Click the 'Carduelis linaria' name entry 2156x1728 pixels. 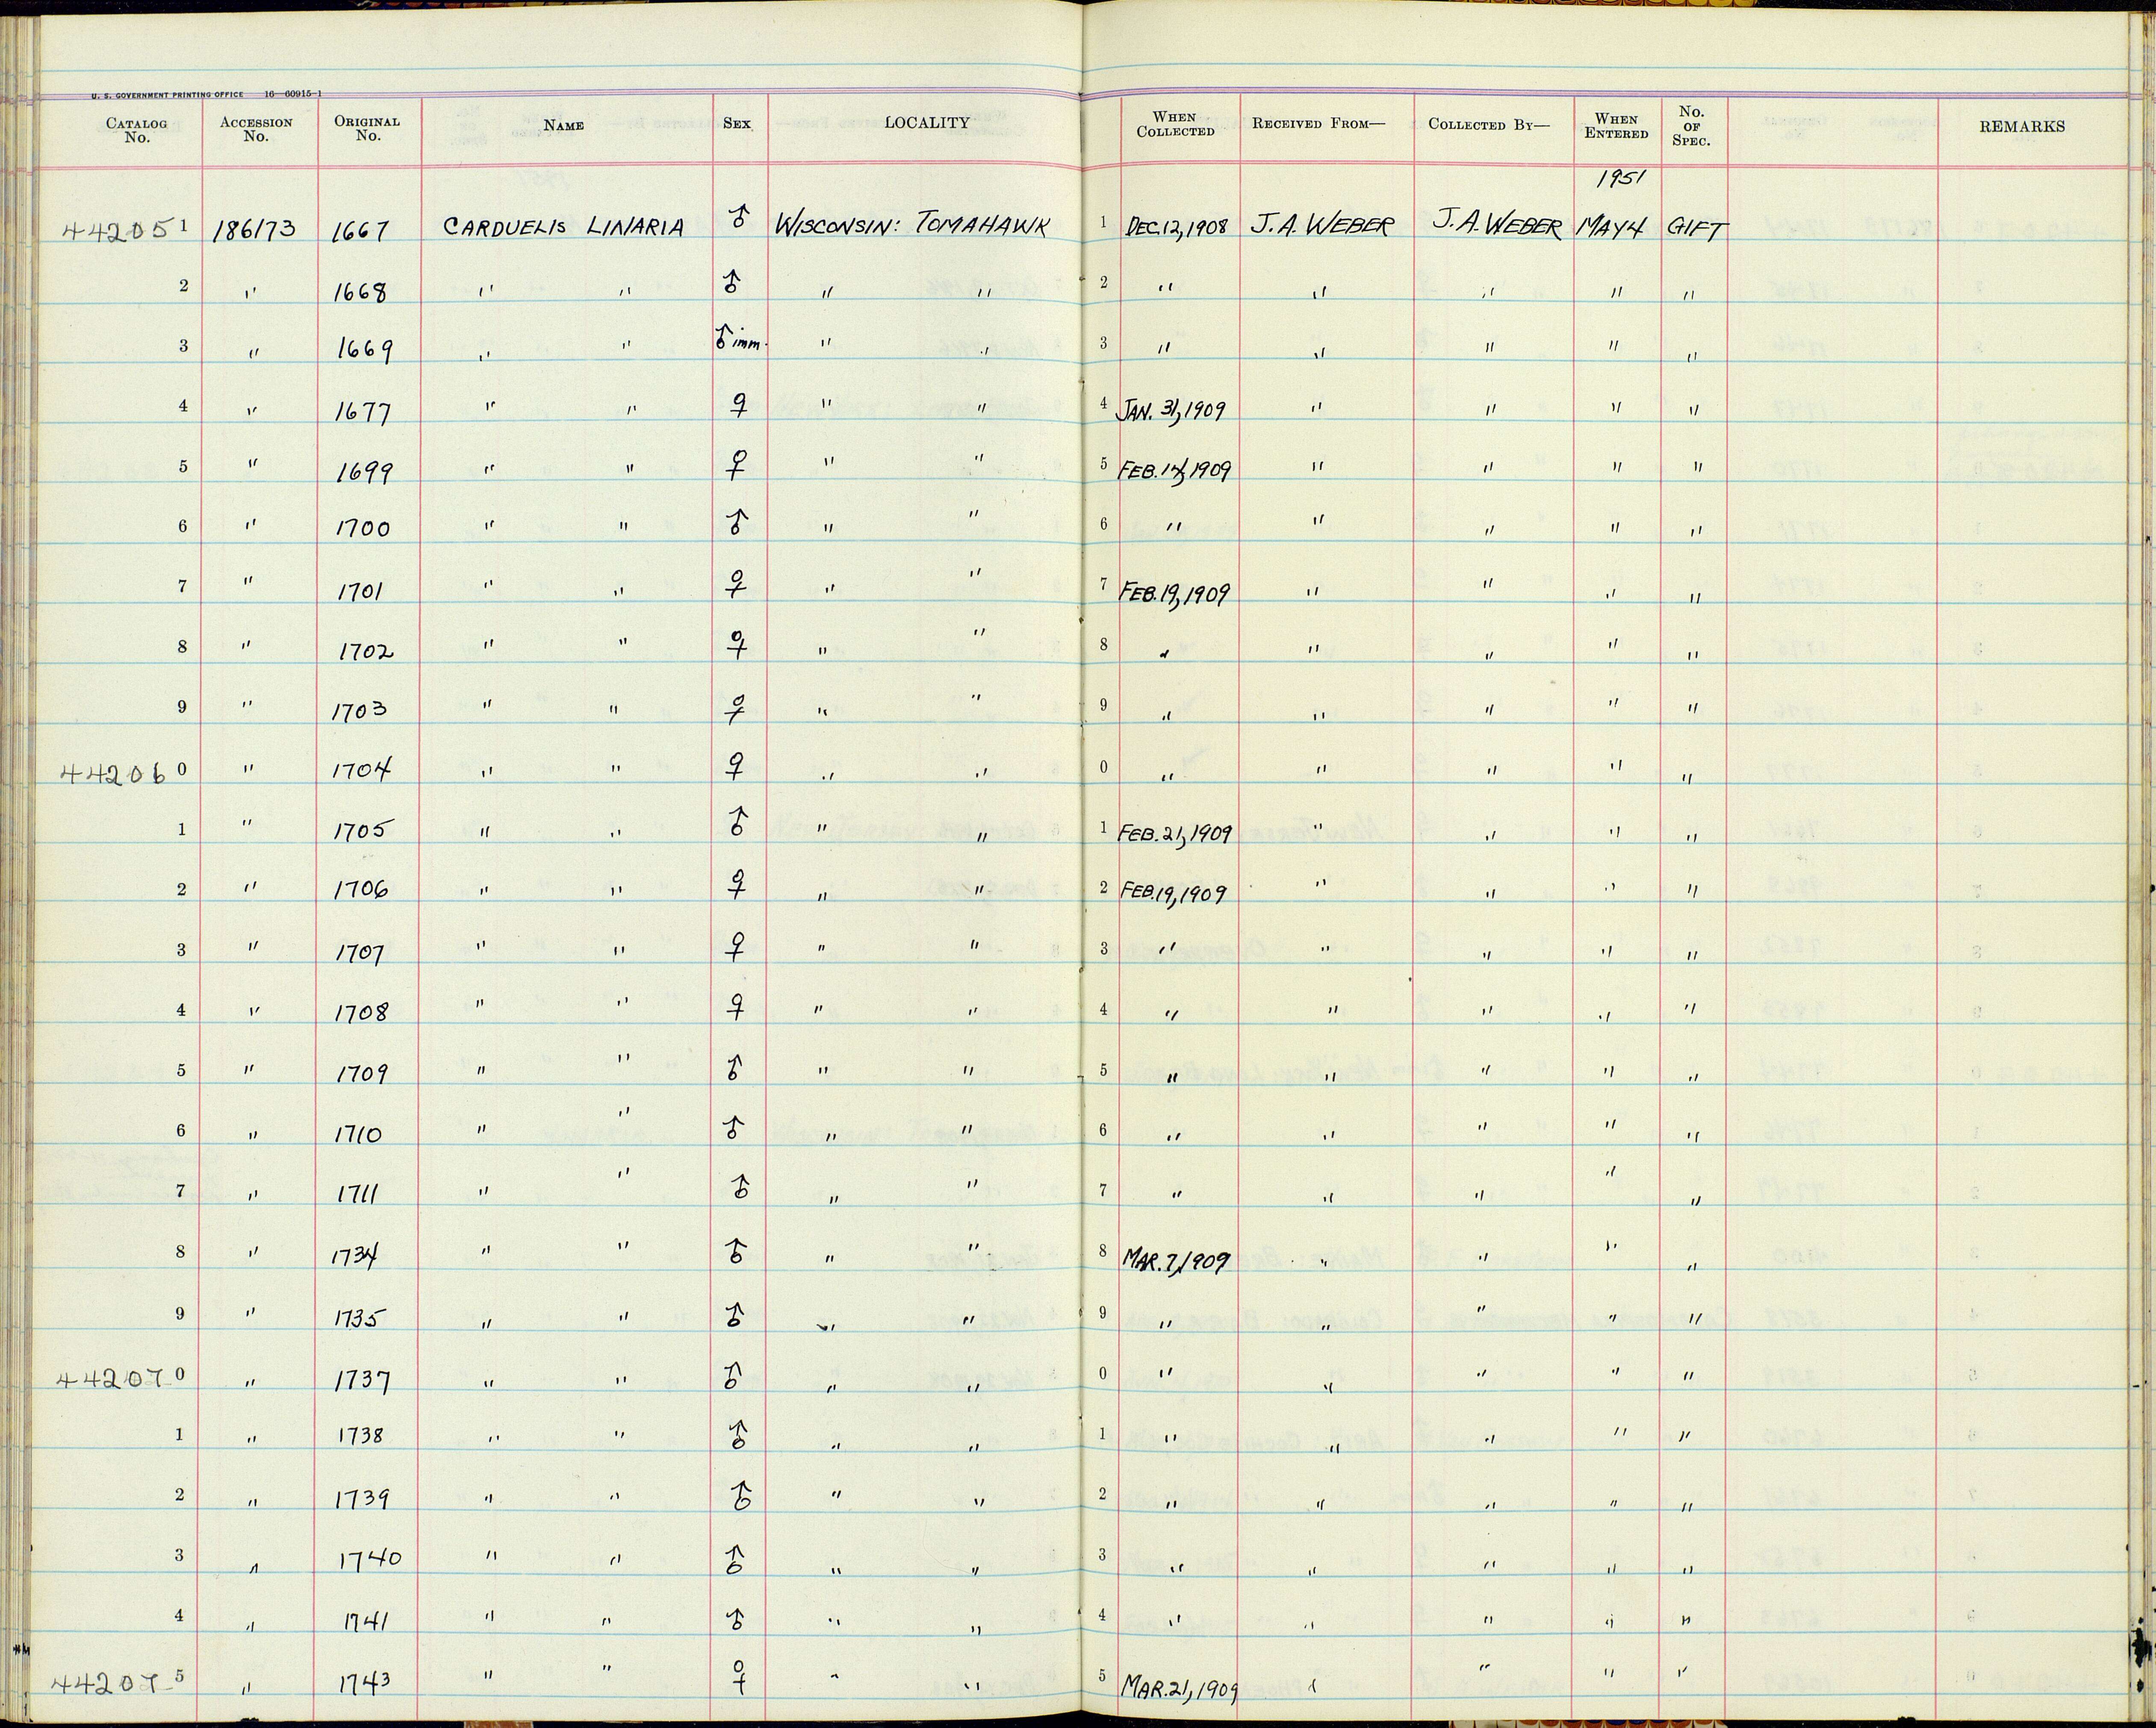(563, 228)
